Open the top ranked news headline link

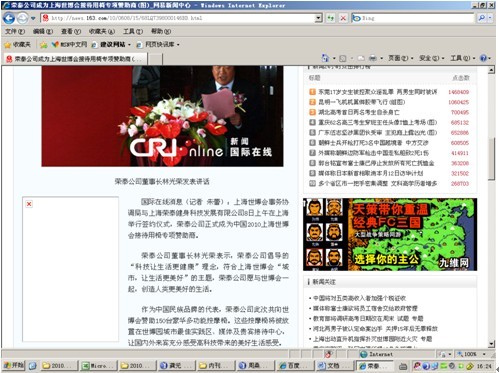click(377, 92)
